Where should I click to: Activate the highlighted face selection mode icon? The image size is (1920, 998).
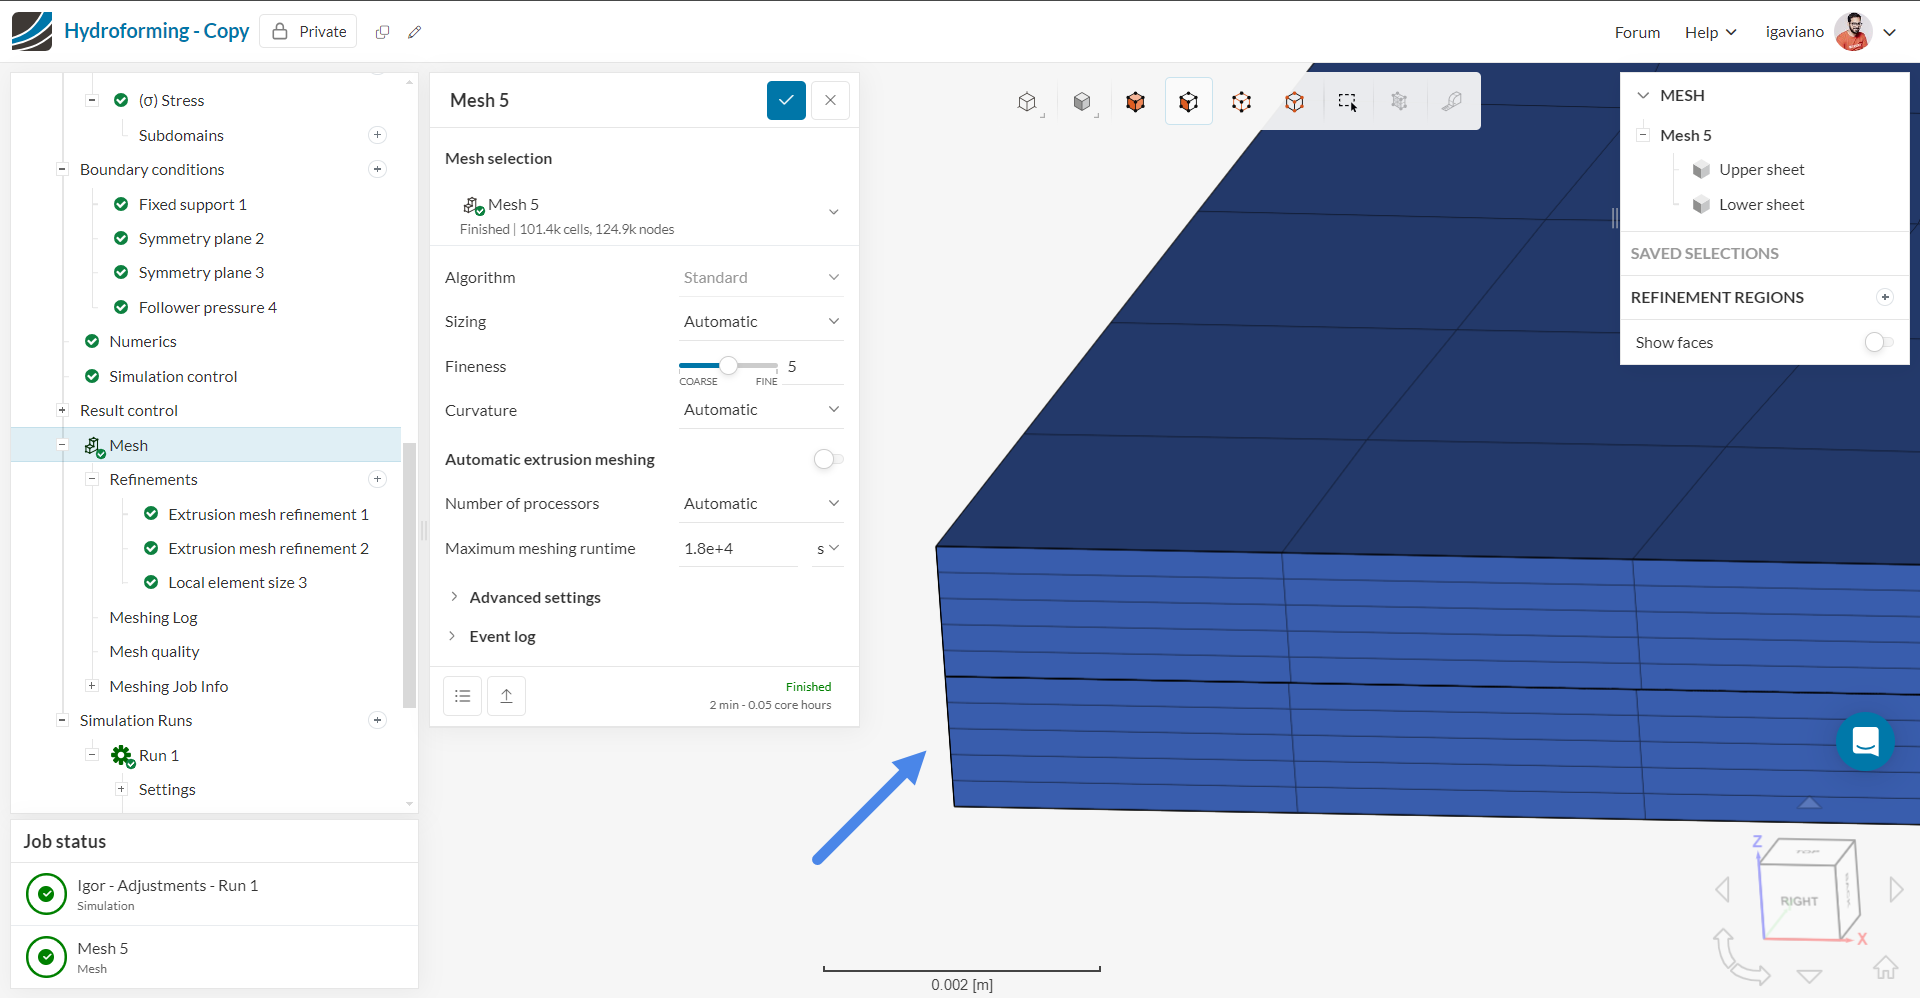[x=1189, y=102]
